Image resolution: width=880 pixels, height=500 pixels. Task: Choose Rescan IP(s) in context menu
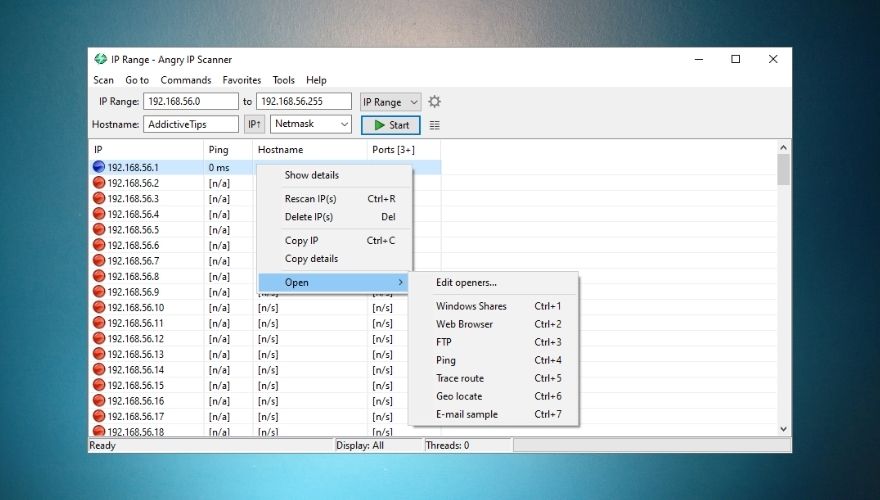[335, 199]
